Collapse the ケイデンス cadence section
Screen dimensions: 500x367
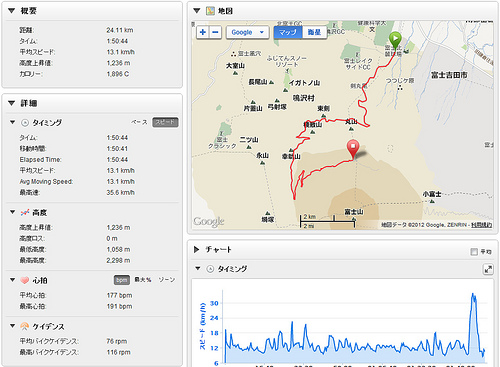coord(13,326)
